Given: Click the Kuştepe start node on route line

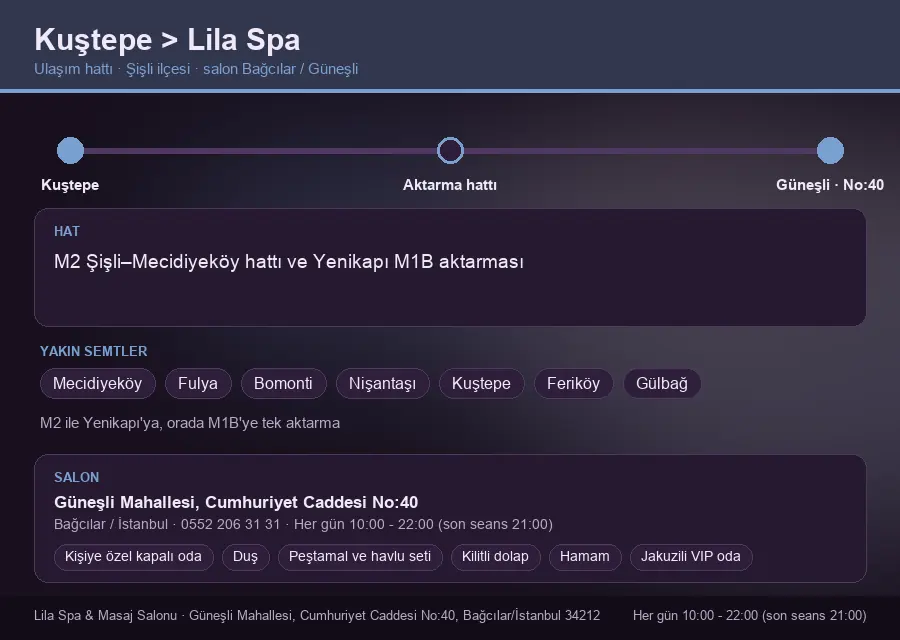Looking at the screenshot, I should click(x=71, y=150).
